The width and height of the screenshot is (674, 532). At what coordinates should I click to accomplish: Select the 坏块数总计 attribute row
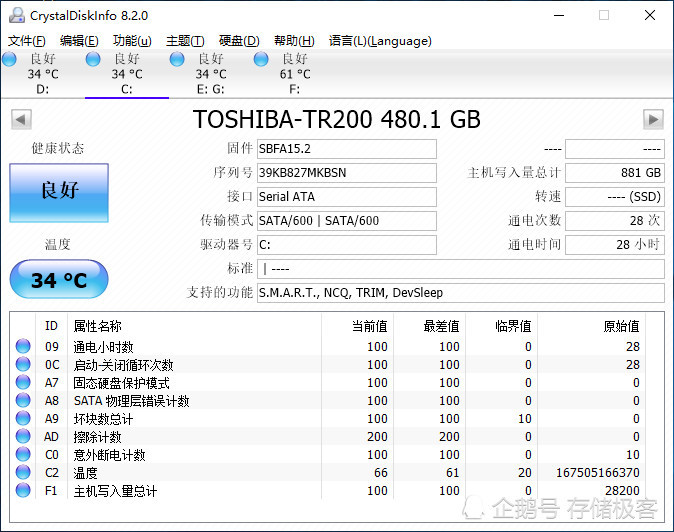pos(329,419)
